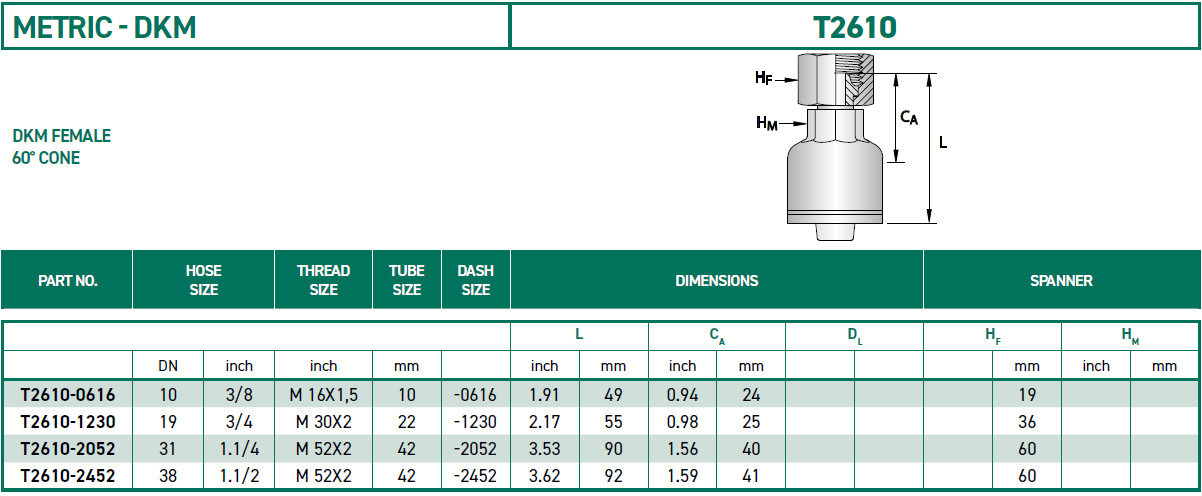Image resolution: width=1202 pixels, height=496 pixels.
Task: Click the DL column sub-header
Action: pyautogui.click(x=854, y=338)
